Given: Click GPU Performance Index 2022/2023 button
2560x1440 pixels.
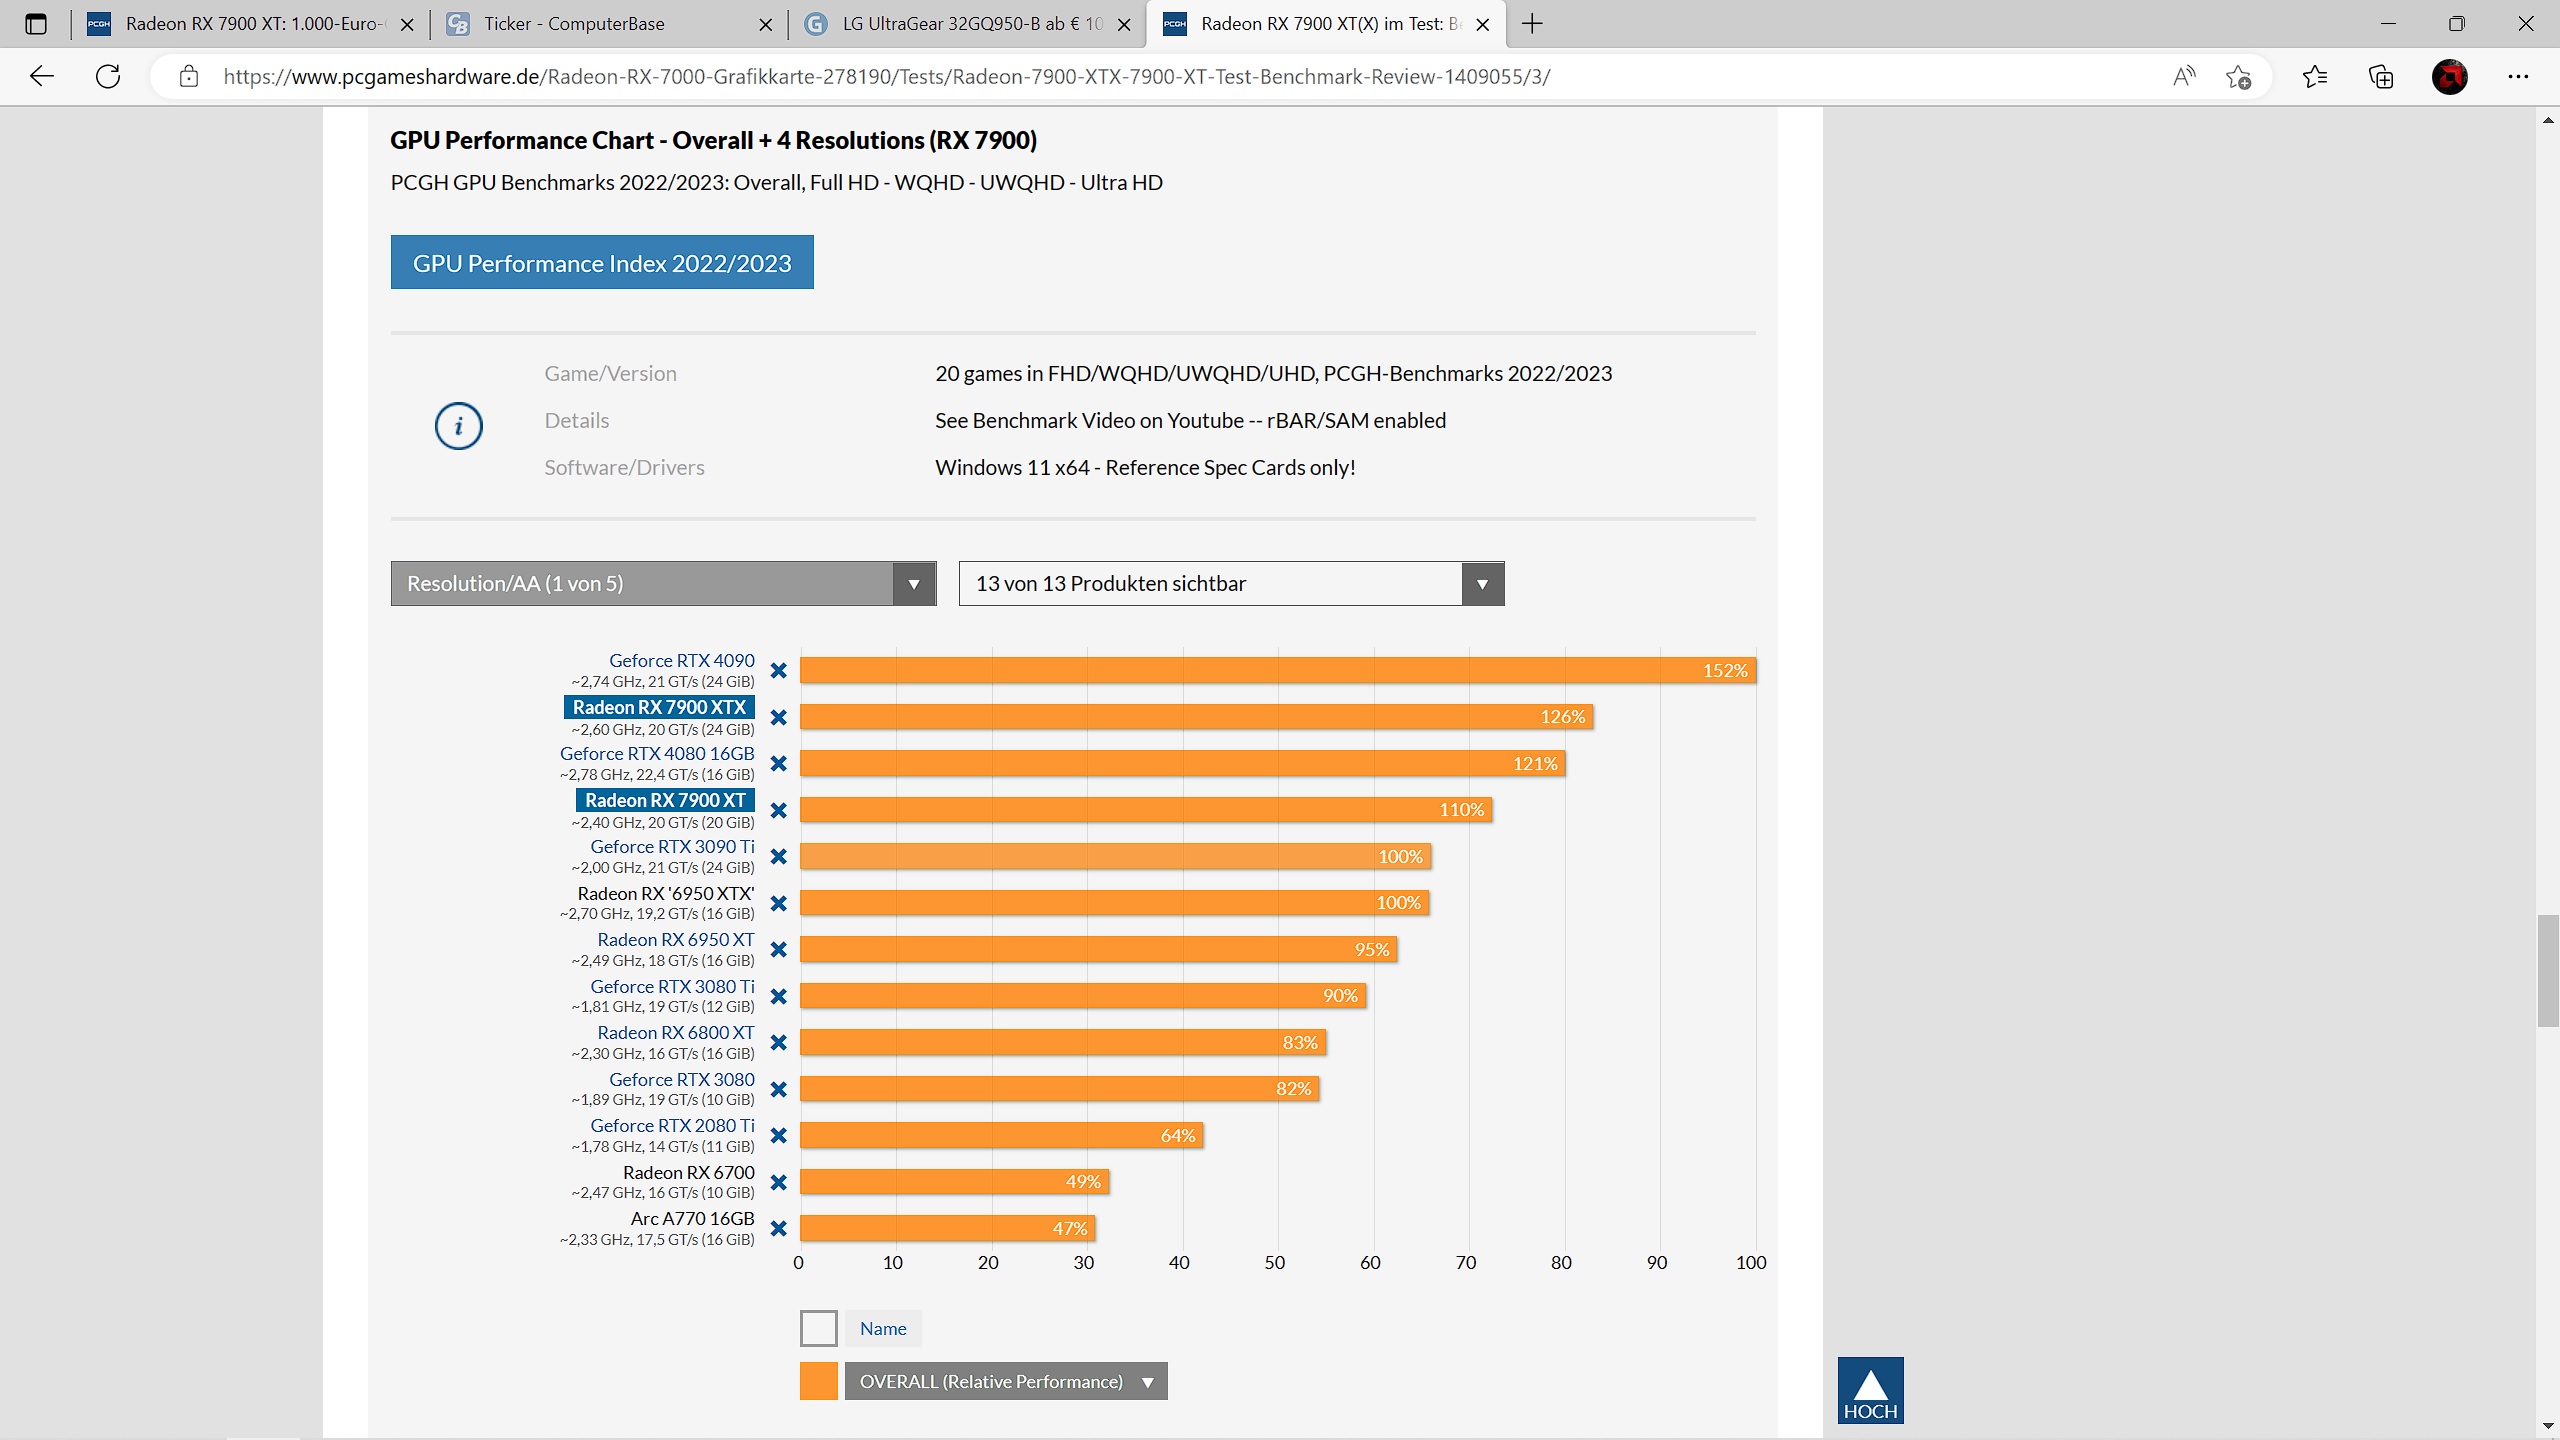Looking at the screenshot, I should [x=602, y=263].
